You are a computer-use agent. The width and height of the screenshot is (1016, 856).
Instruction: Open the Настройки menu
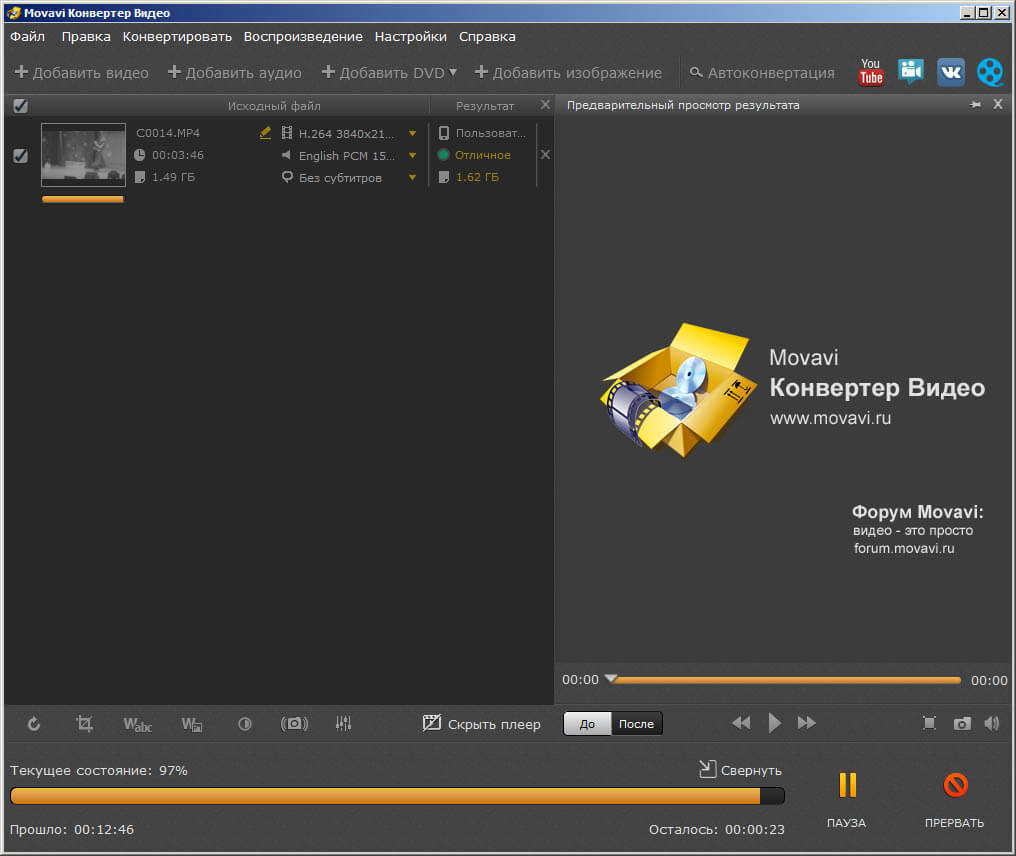[x=411, y=36]
